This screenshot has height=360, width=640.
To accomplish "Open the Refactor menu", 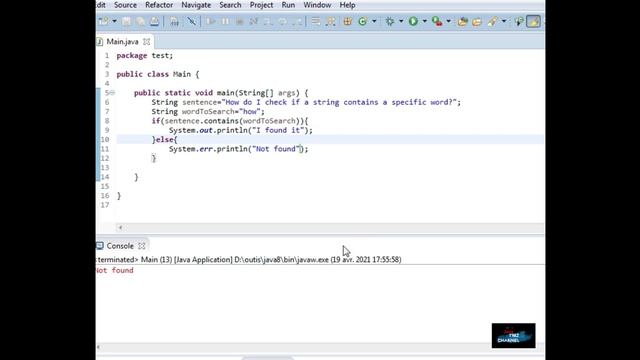I will click(x=159, y=5).
